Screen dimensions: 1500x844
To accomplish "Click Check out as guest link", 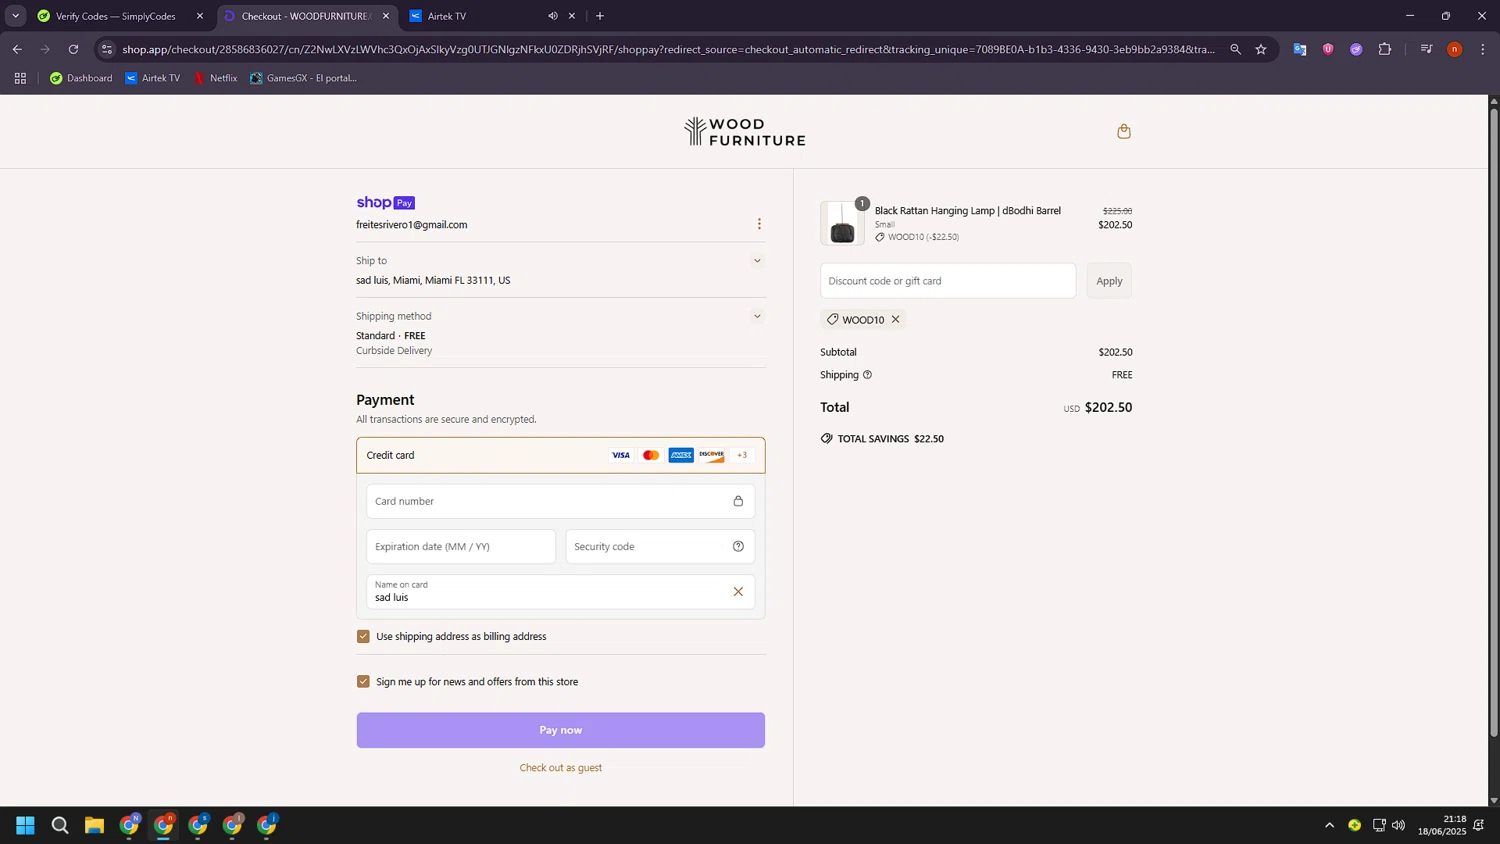I will (561, 768).
